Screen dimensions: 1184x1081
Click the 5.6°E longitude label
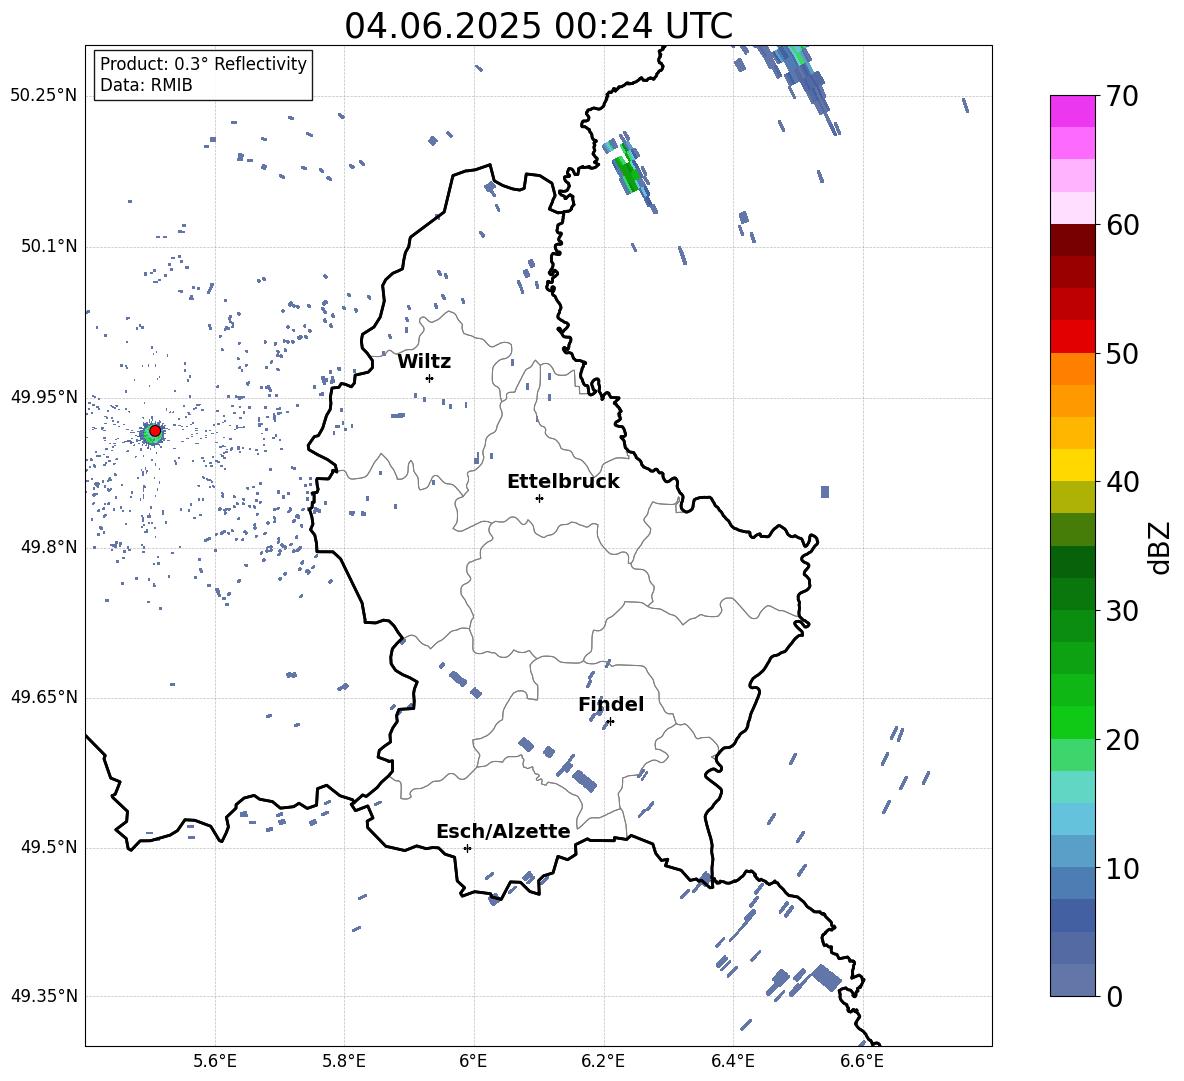215,1061
